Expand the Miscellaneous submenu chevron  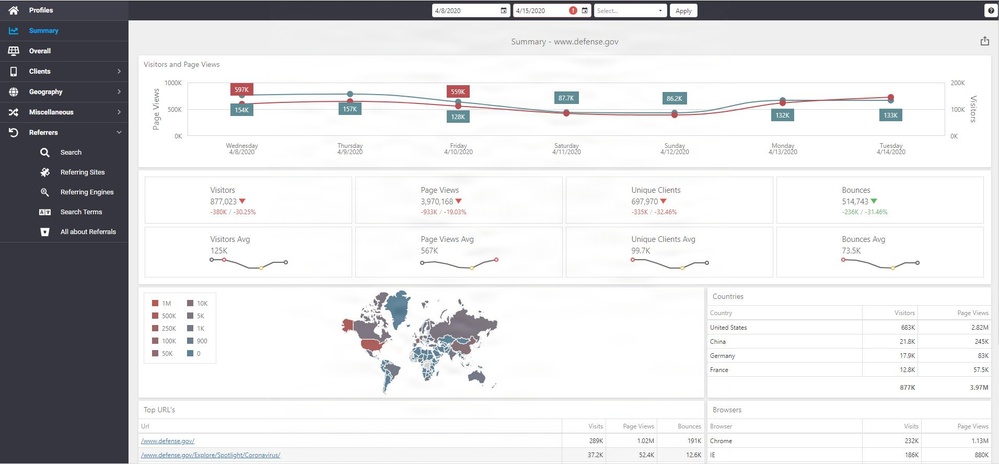119,112
